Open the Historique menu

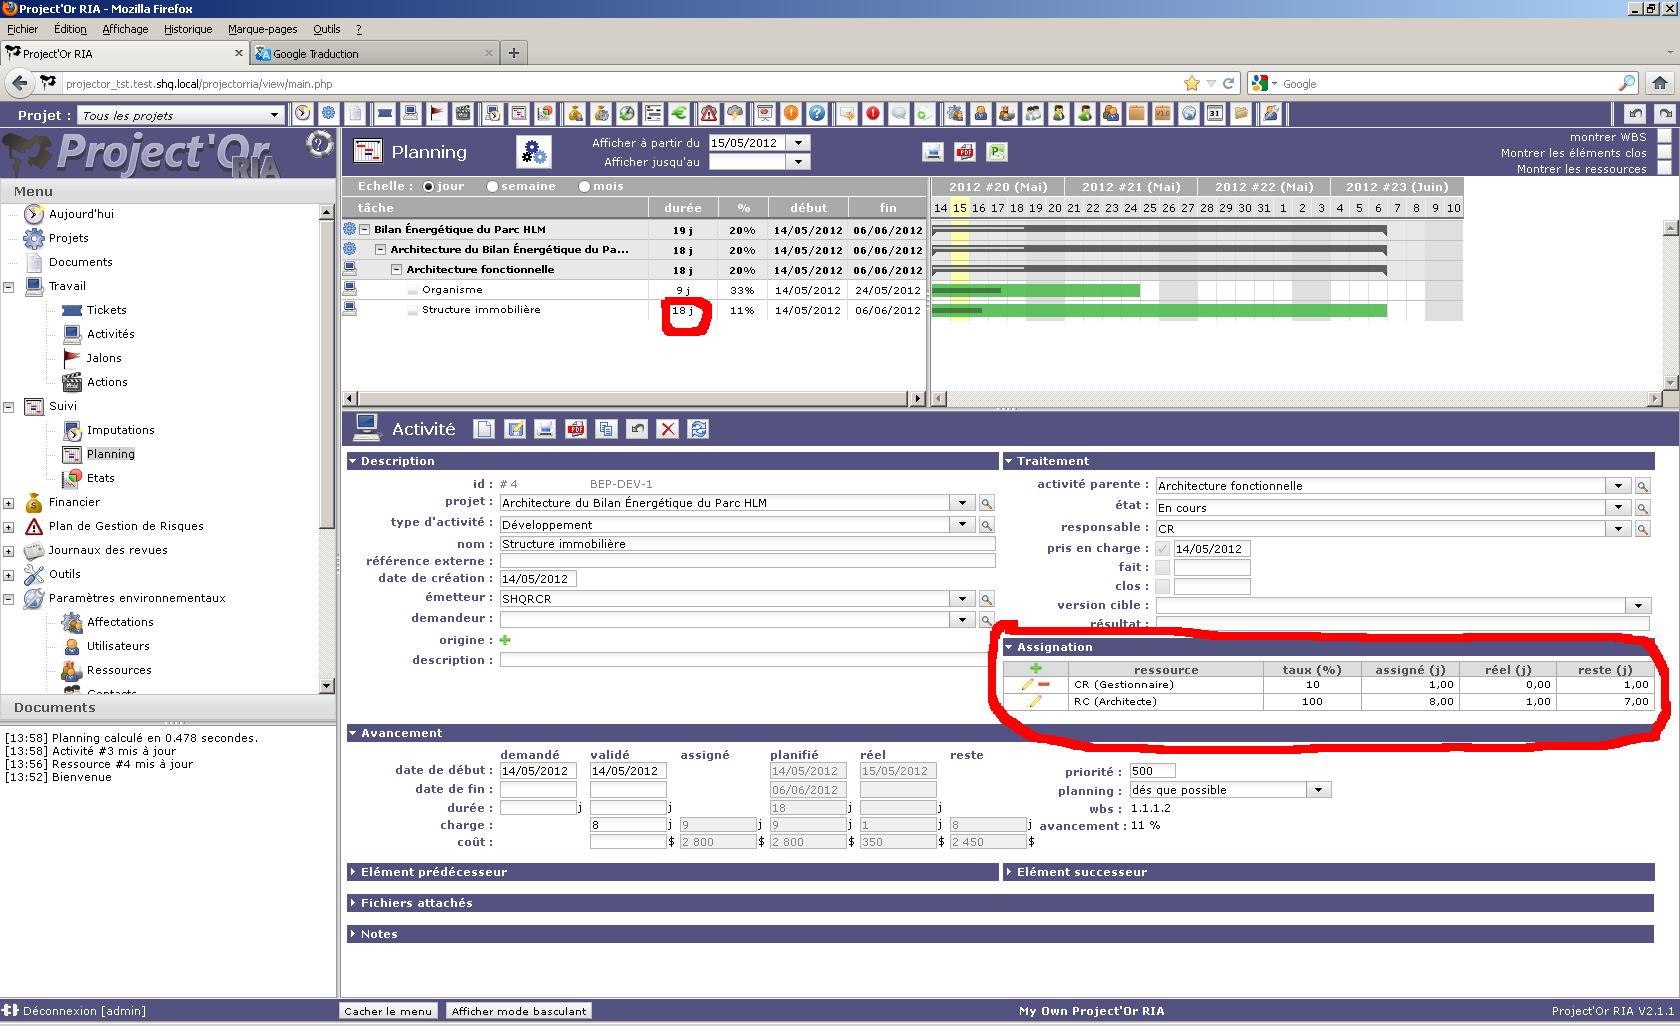coord(188,29)
